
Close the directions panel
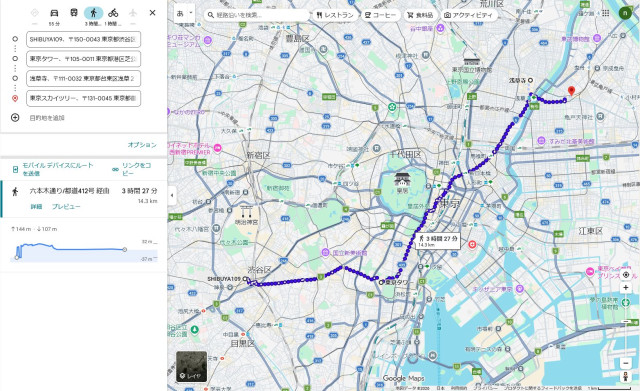(x=152, y=13)
